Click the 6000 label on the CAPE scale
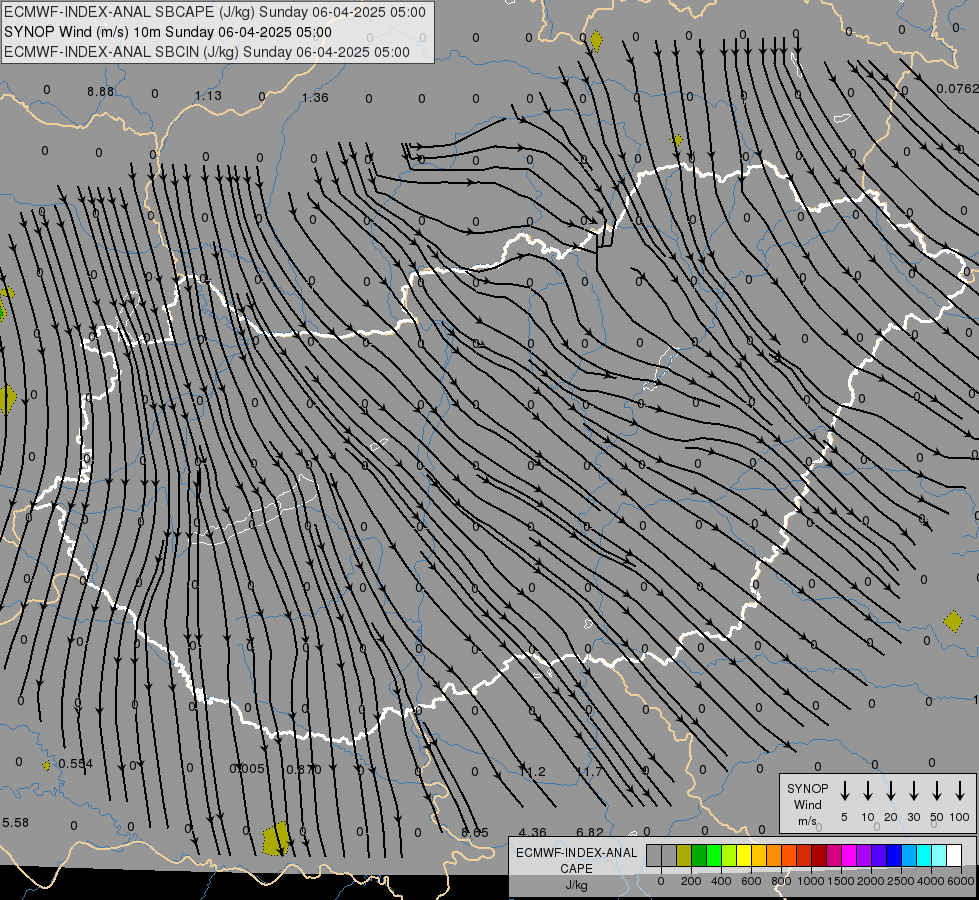Image resolution: width=979 pixels, height=900 pixels. [x=961, y=881]
